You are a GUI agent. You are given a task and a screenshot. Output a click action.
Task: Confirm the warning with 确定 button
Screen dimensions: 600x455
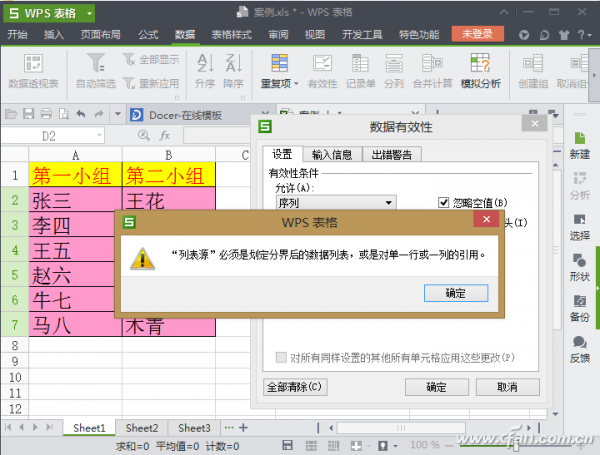coord(456,293)
